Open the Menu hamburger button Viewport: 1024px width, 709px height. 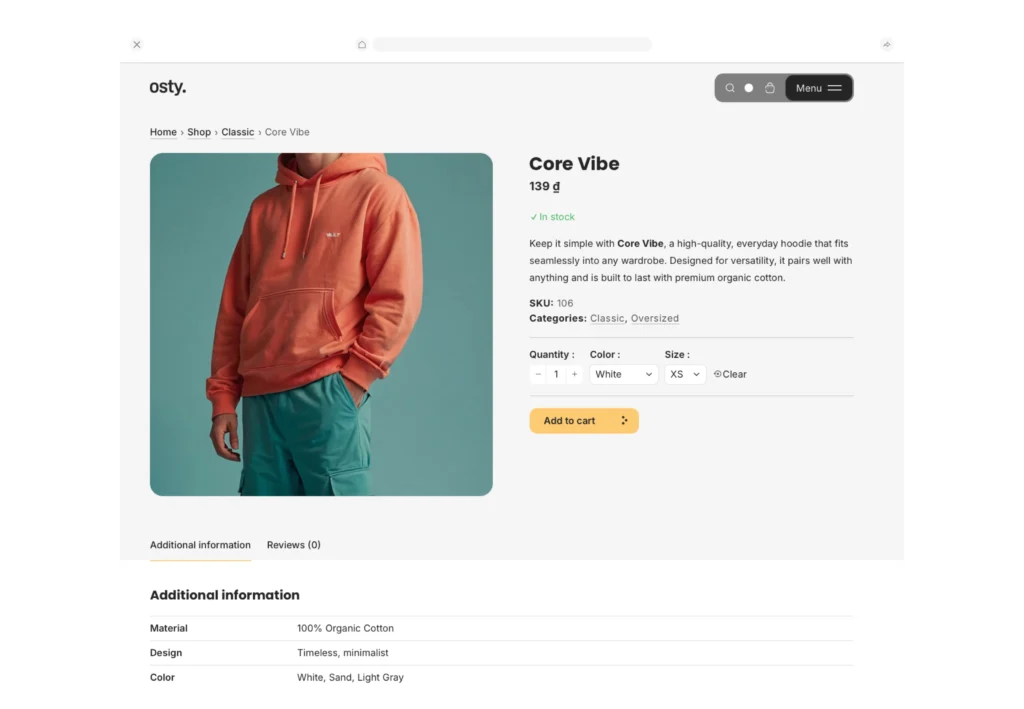pyautogui.click(x=818, y=88)
